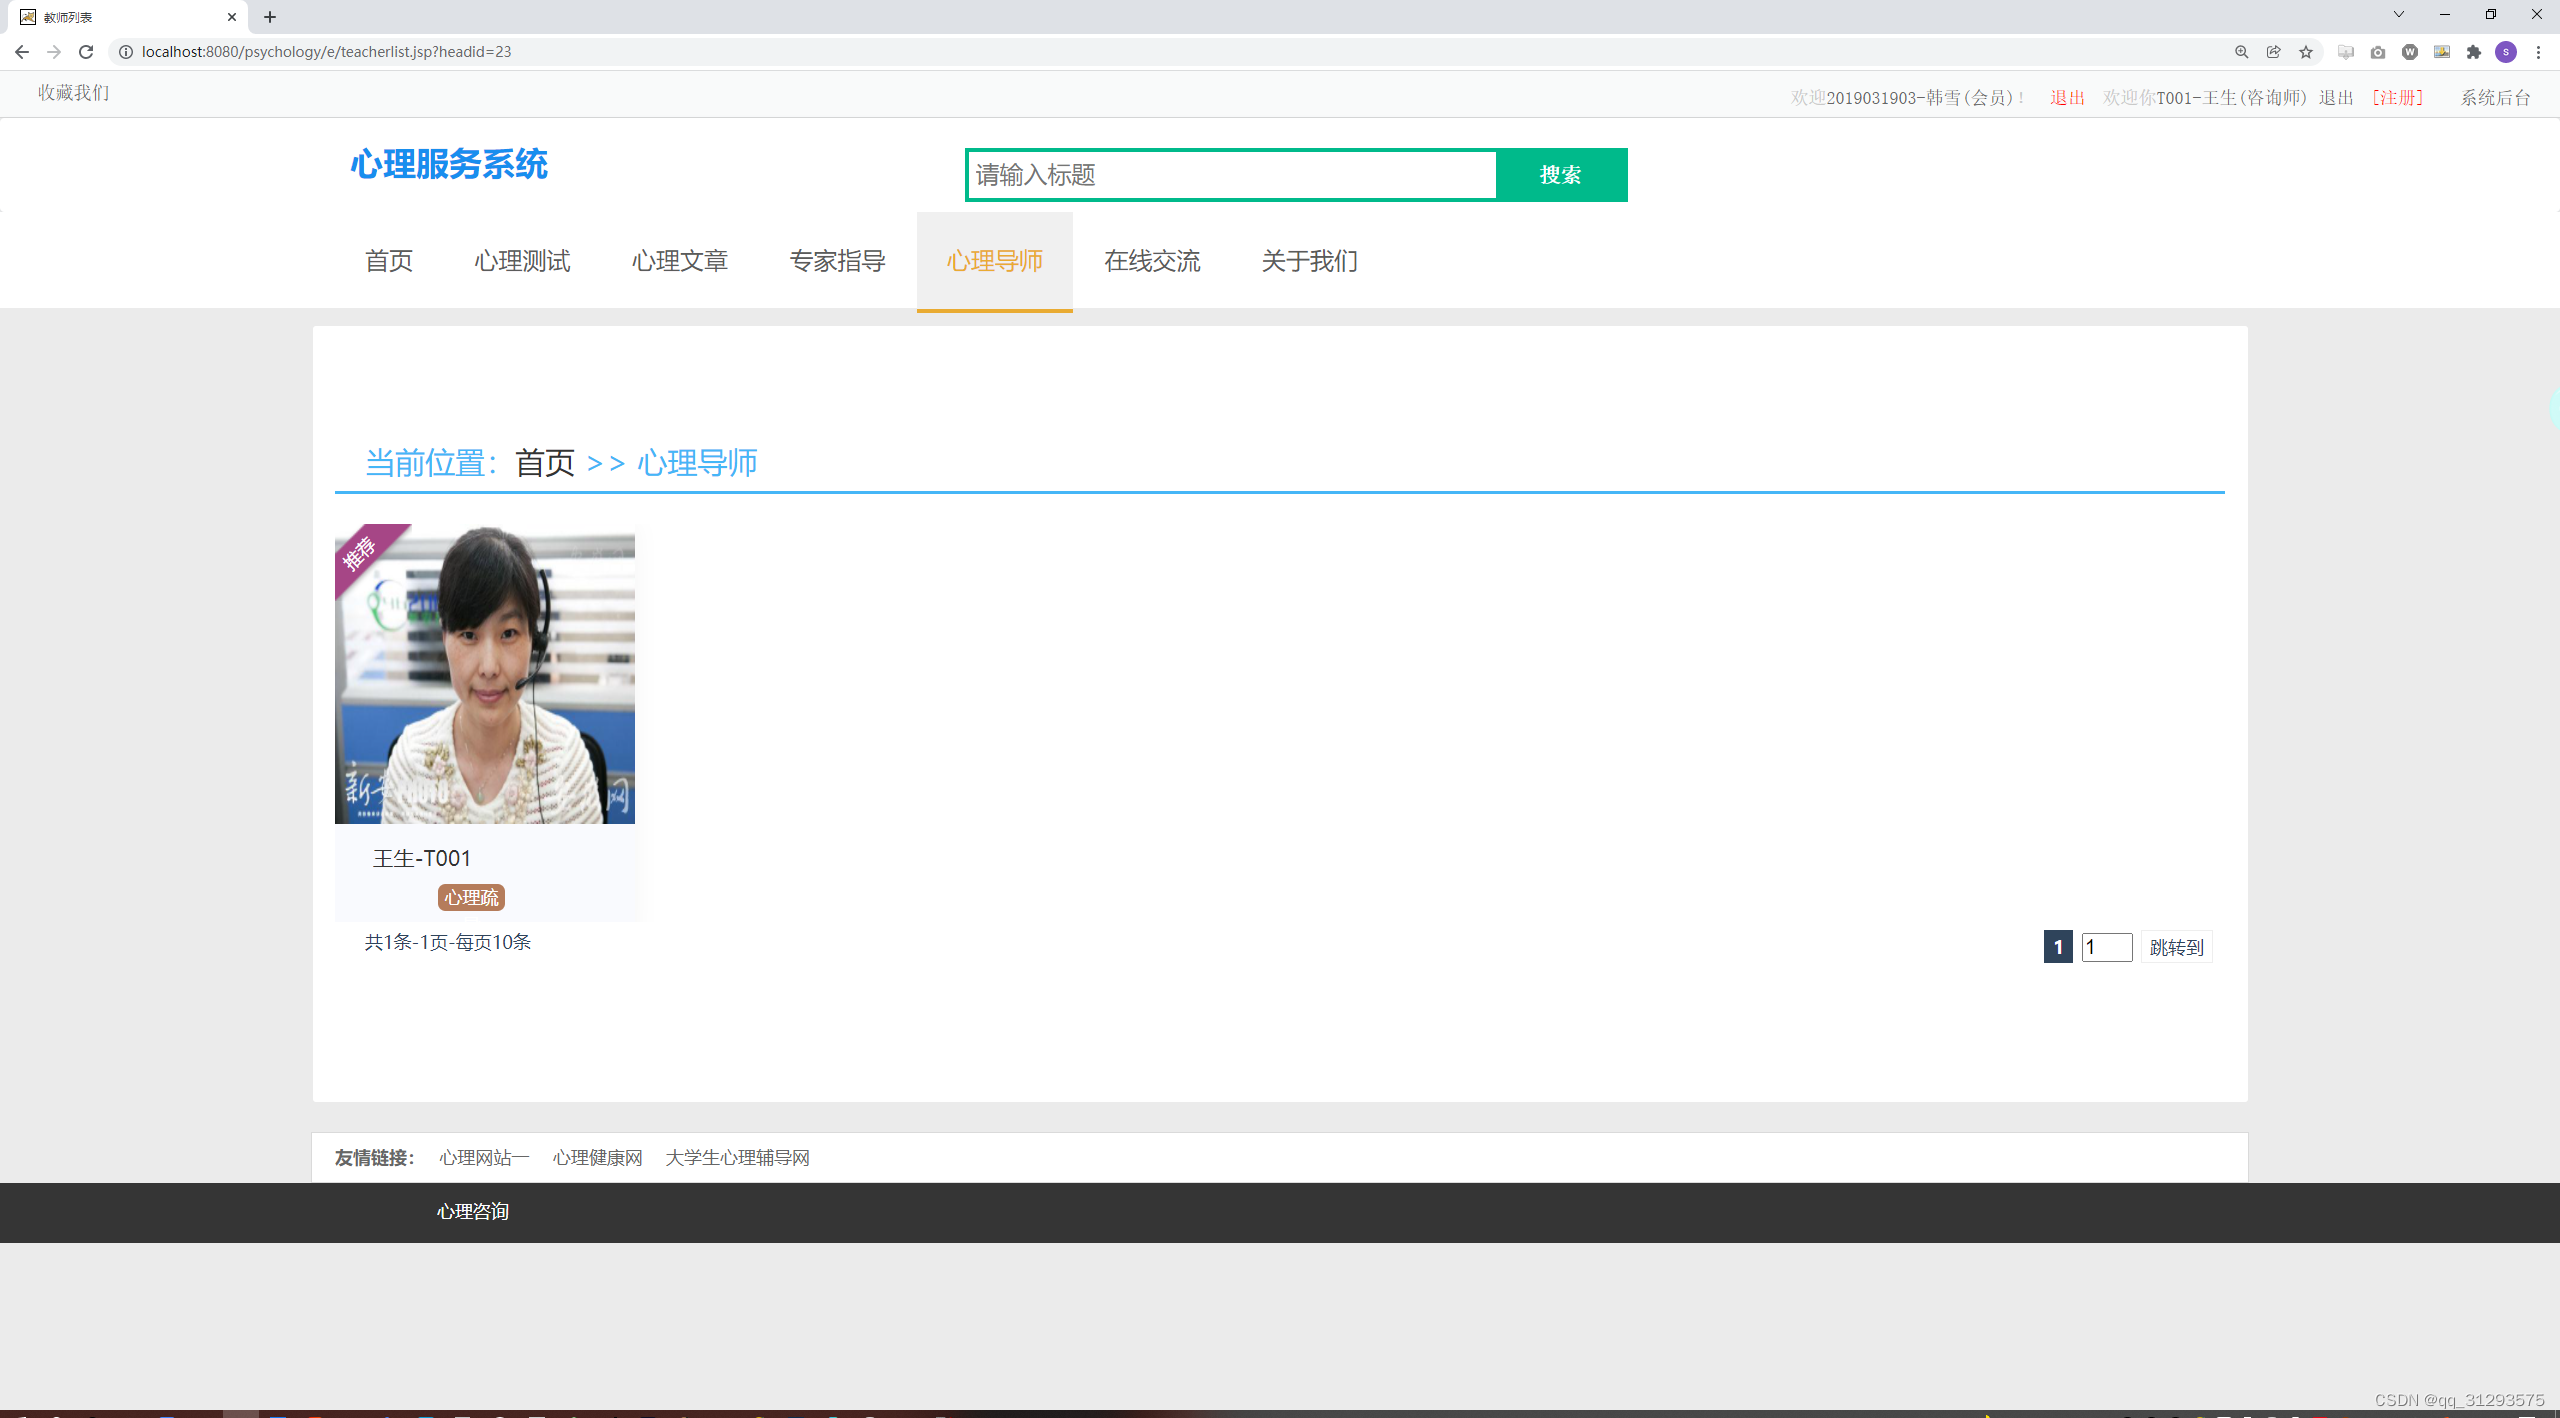The width and height of the screenshot is (2560, 1418).
Task: Click the back navigation arrow
Action: (x=22, y=51)
